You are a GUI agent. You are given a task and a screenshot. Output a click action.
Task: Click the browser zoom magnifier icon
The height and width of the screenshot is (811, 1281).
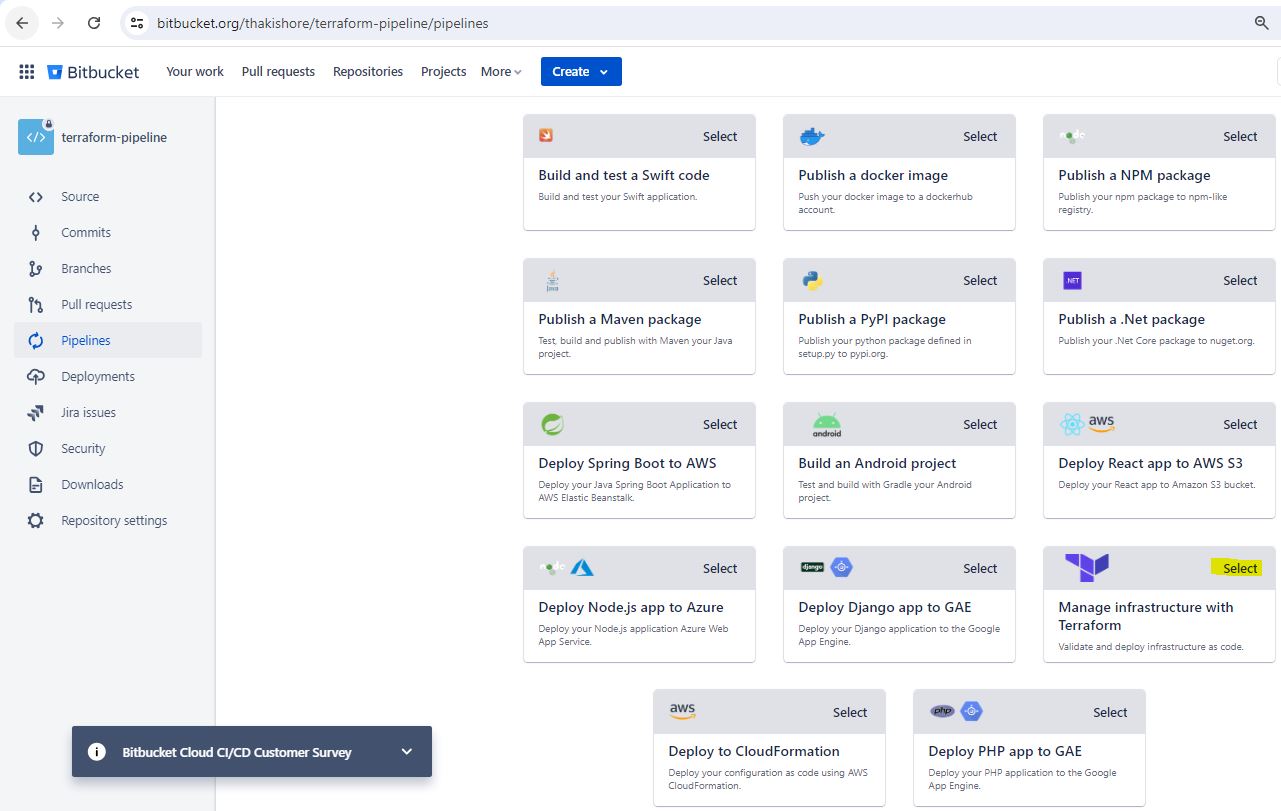(1261, 23)
